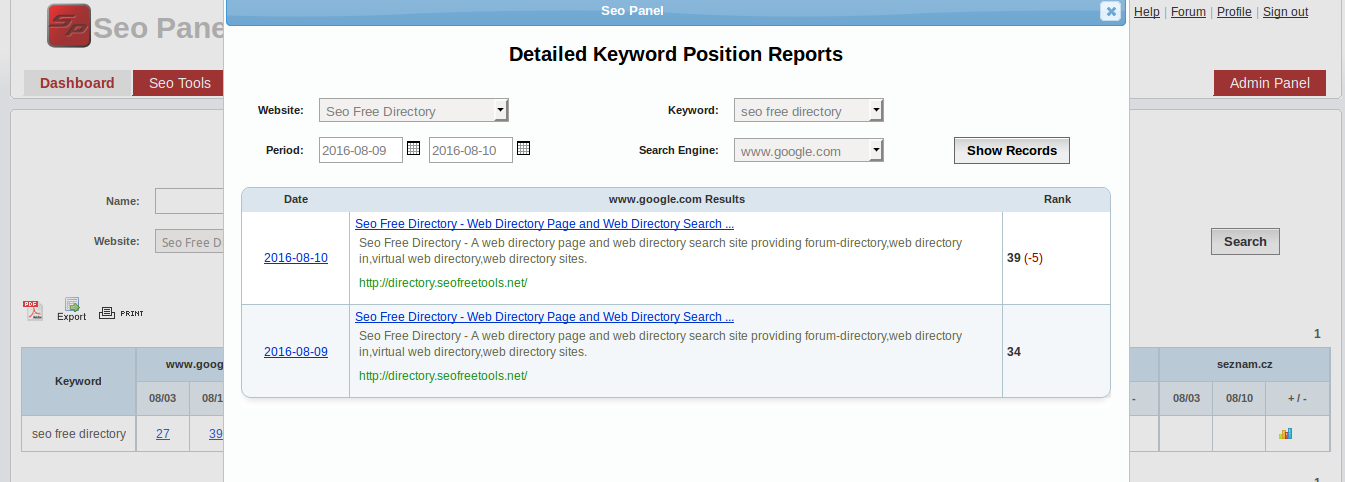The height and width of the screenshot is (482, 1345).
Task: Click the www.google.com Results column header
Action: (677, 199)
